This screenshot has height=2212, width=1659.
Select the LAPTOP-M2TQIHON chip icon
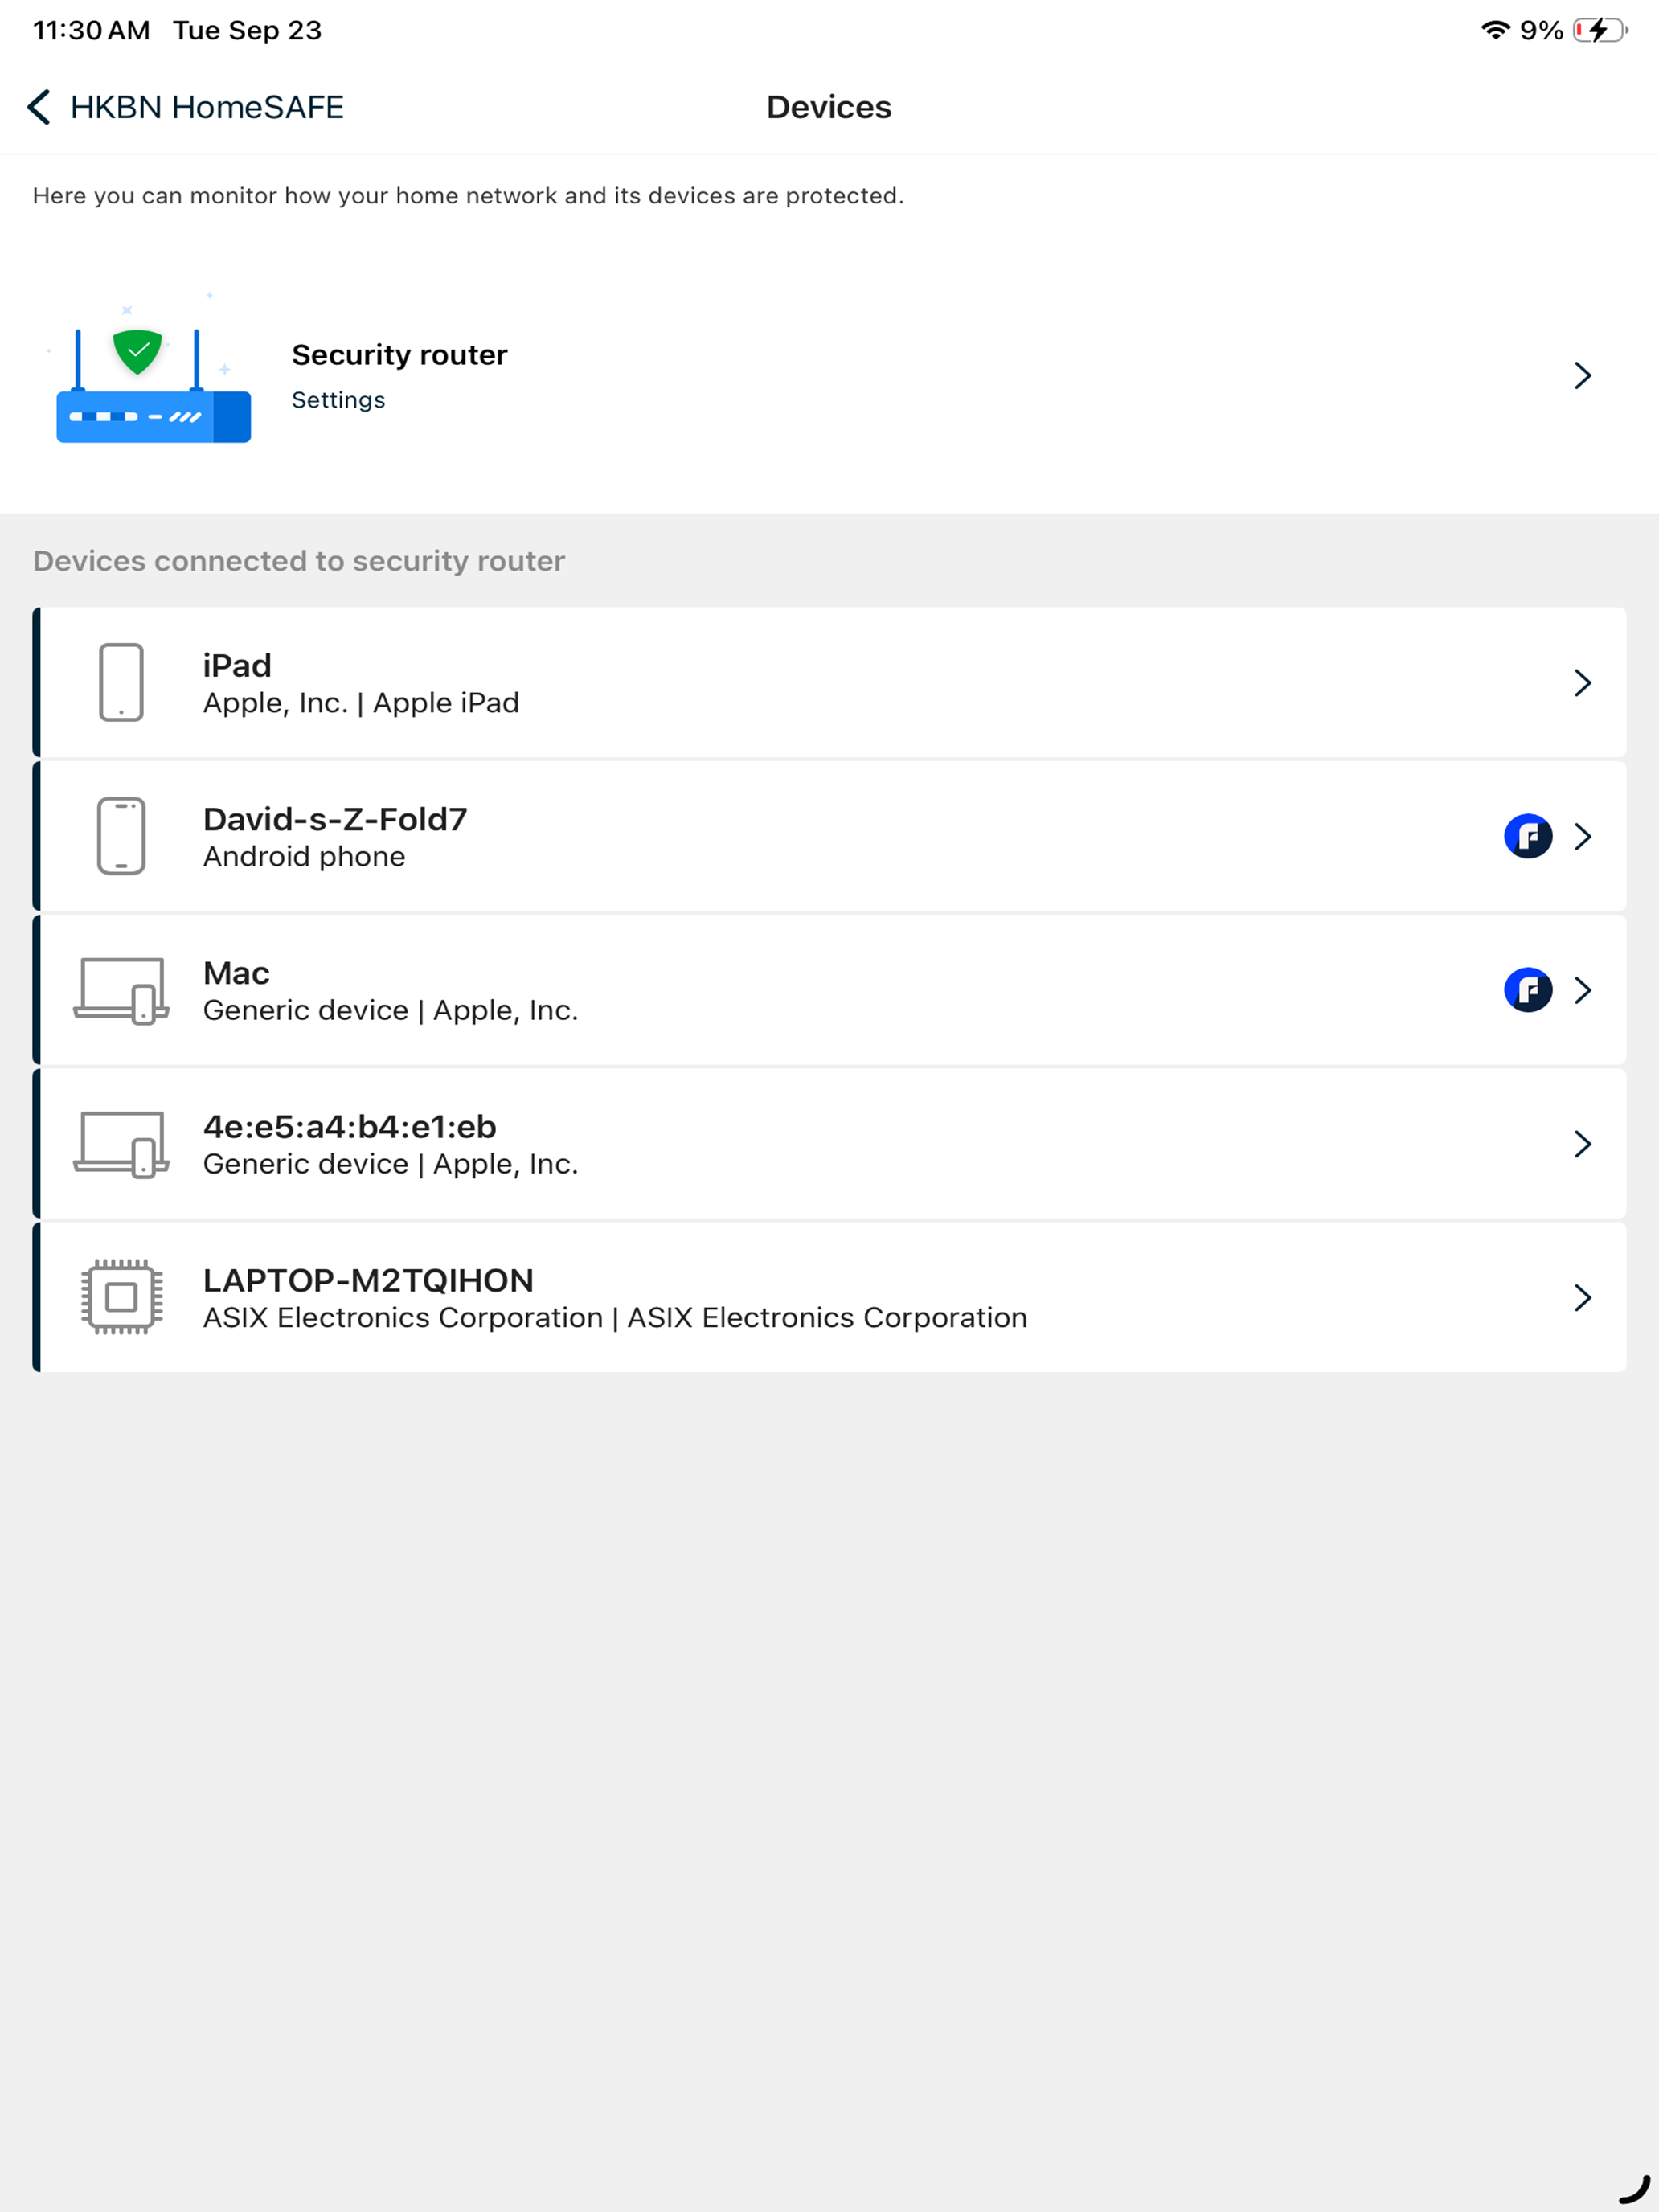(121, 1297)
